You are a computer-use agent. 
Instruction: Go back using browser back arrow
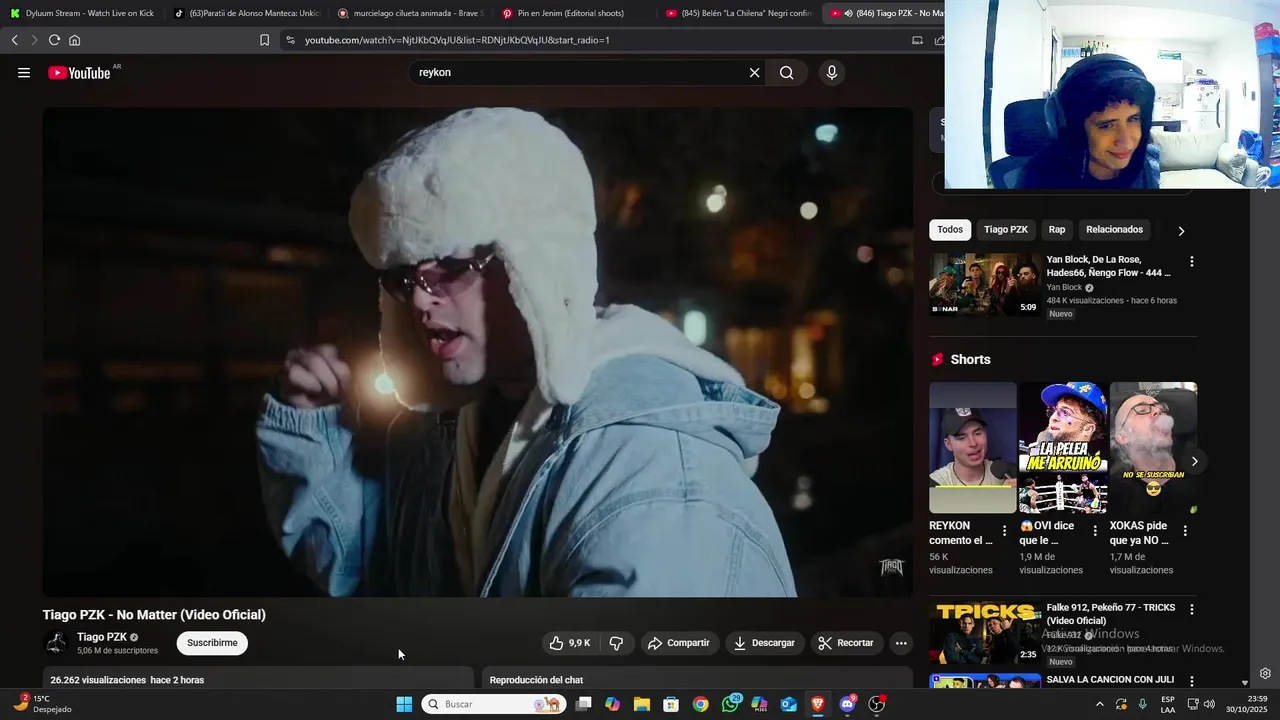(x=14, y=40)
